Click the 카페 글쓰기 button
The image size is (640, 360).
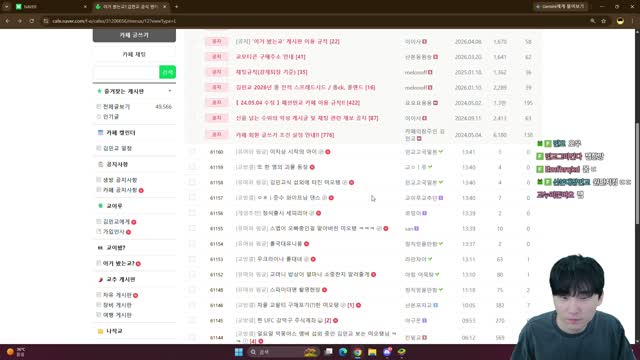[x=134, y=35]
